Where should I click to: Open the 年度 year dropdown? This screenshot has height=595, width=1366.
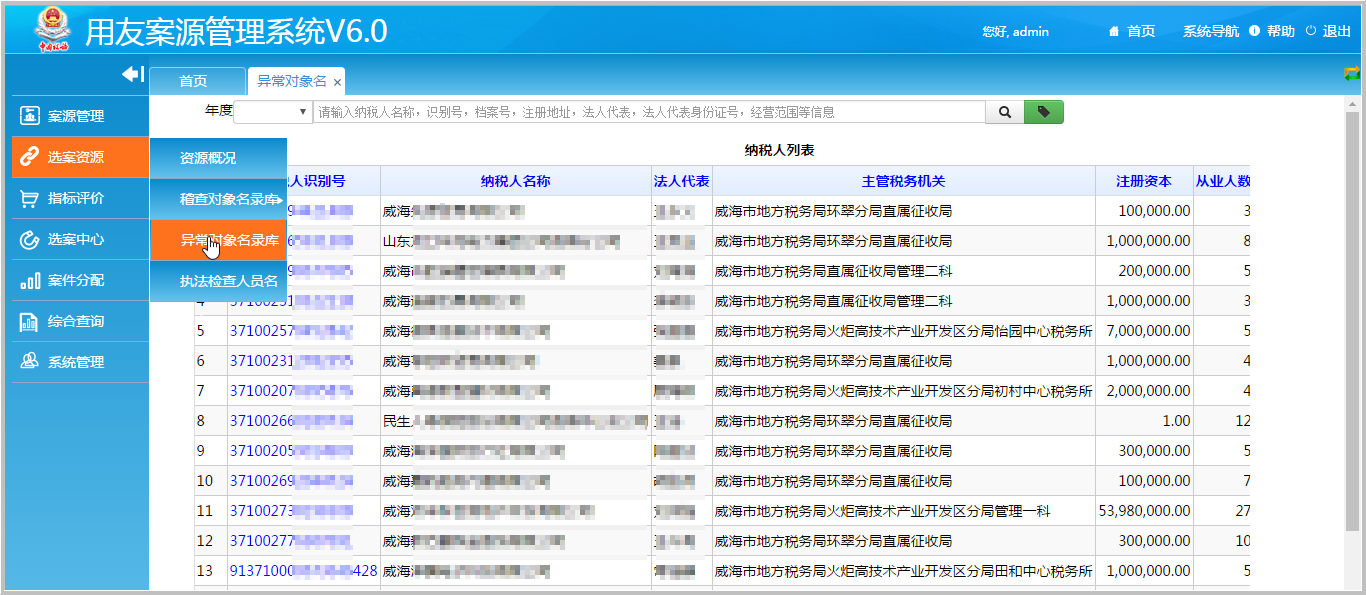274,112
